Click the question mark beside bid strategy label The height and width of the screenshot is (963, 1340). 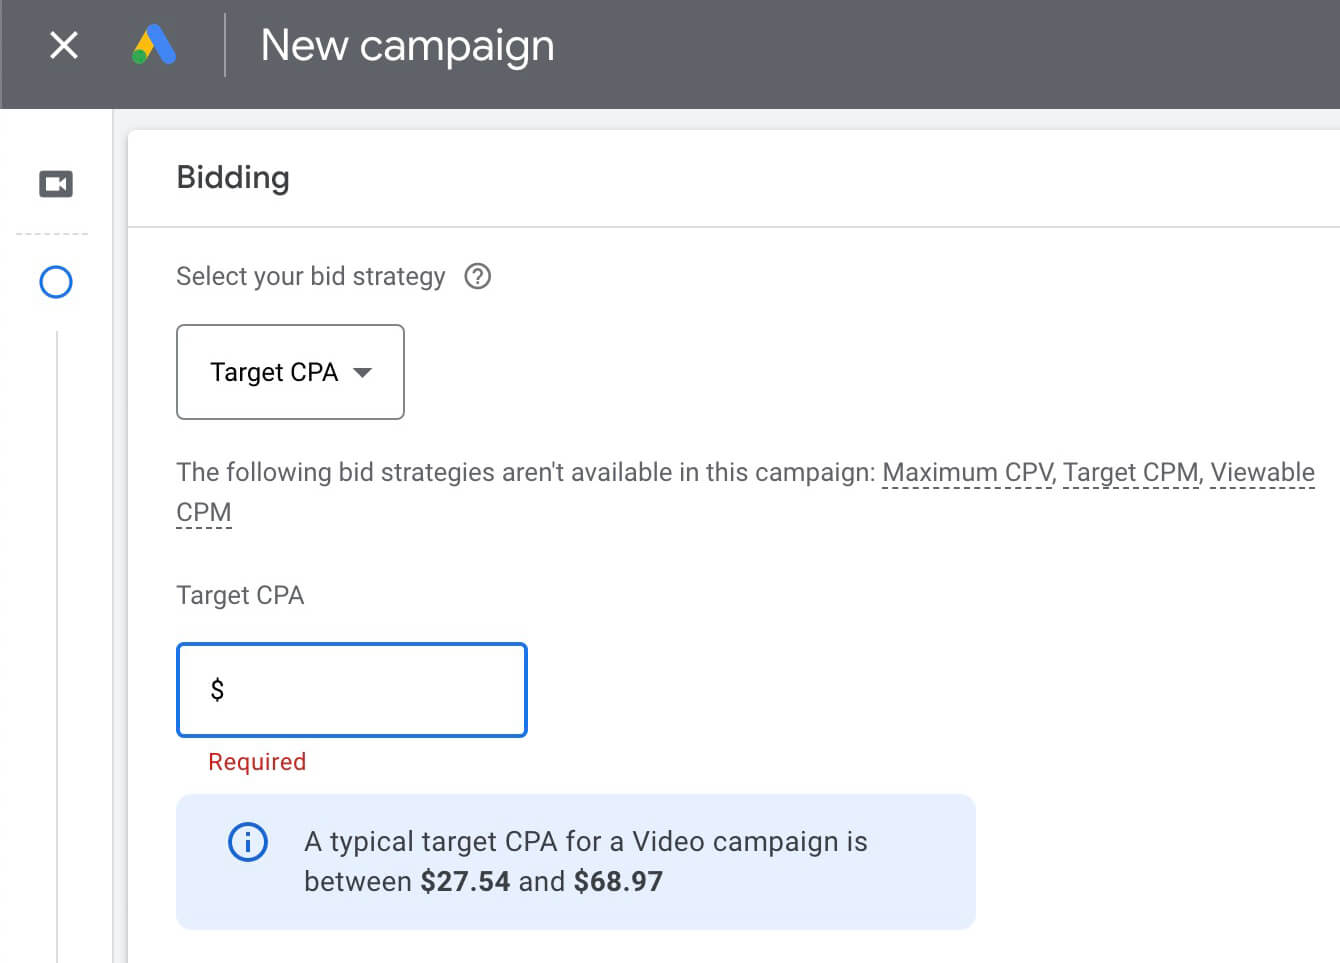pyautogui.click(x=478, y=277)
